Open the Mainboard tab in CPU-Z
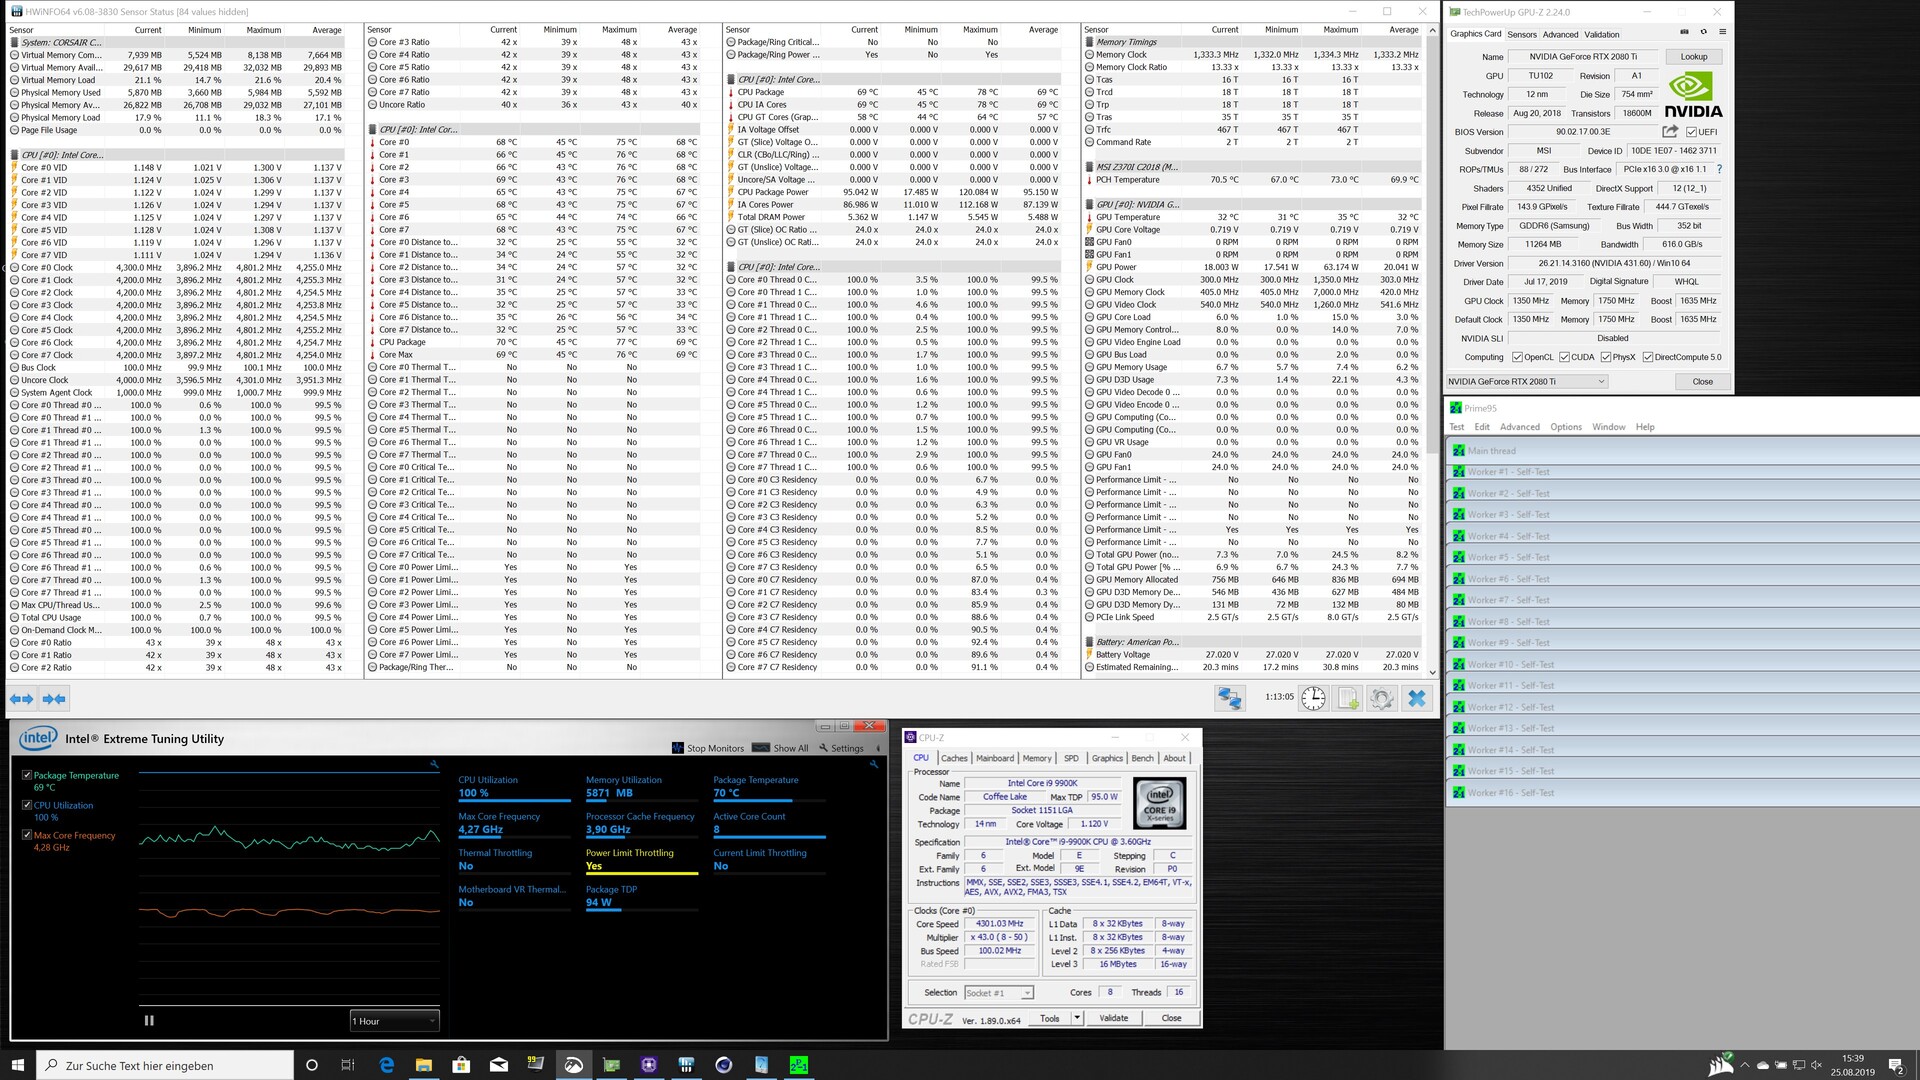The width and height of the screenshot is (1920, 1080). pos(995,758)
